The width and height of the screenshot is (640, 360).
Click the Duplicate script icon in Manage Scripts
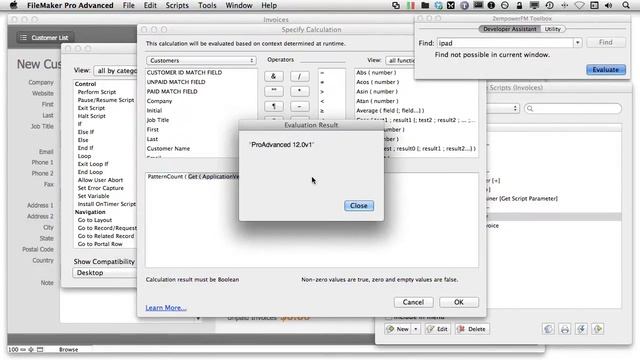[549, 329]
